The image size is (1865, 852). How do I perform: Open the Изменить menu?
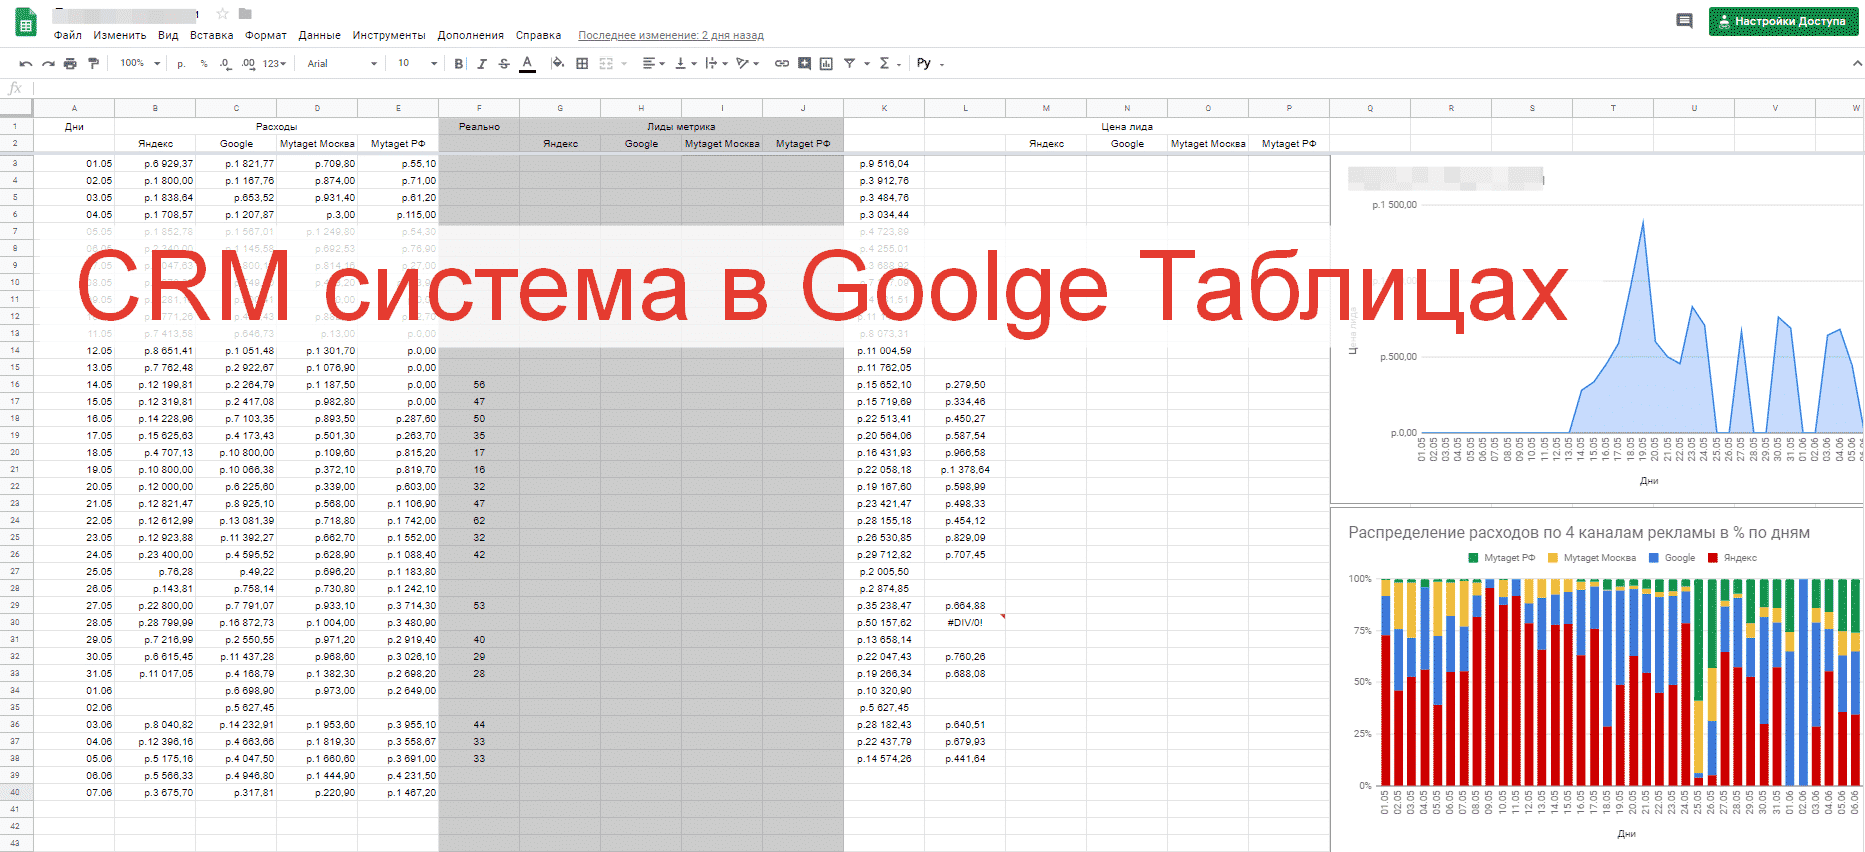click(x=120, y=35)
